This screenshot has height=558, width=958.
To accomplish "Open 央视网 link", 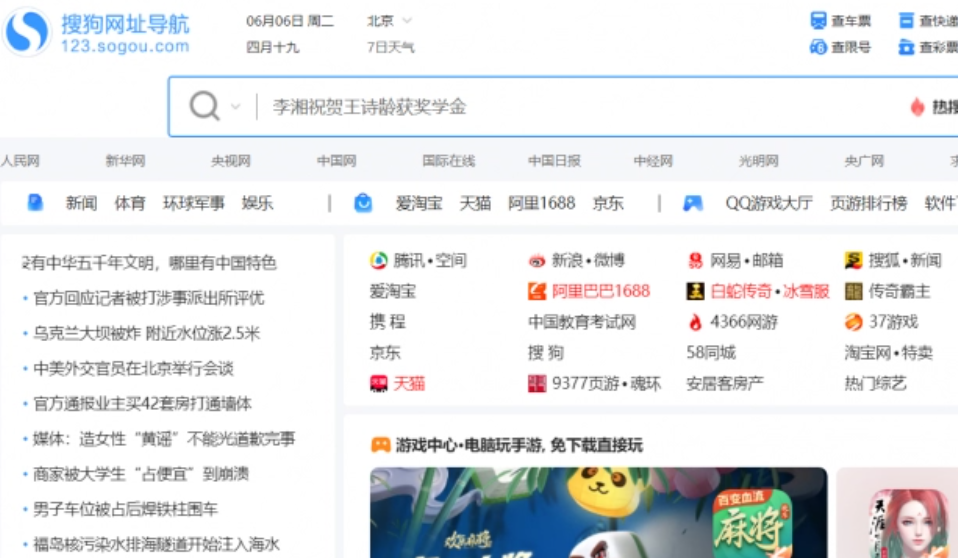I will 231,161.
